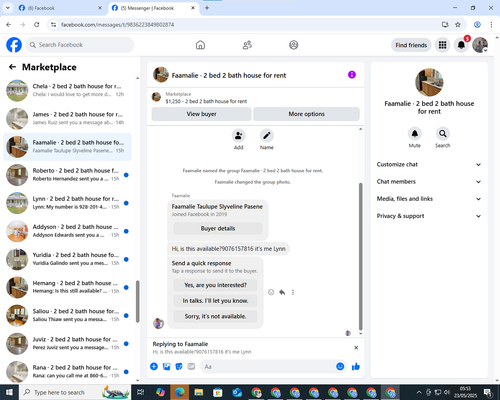The height and width of the screenshot is (400, 500).
Task: Click the purple conversation information icon
Action: click(x=352, y=75)
